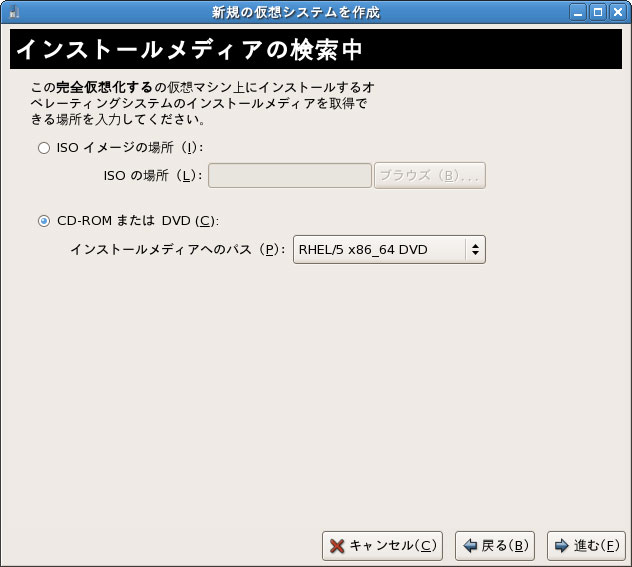632x567 pixels.
Task: Click the left arrow icon on 戻る
Action: click(470, 546)
